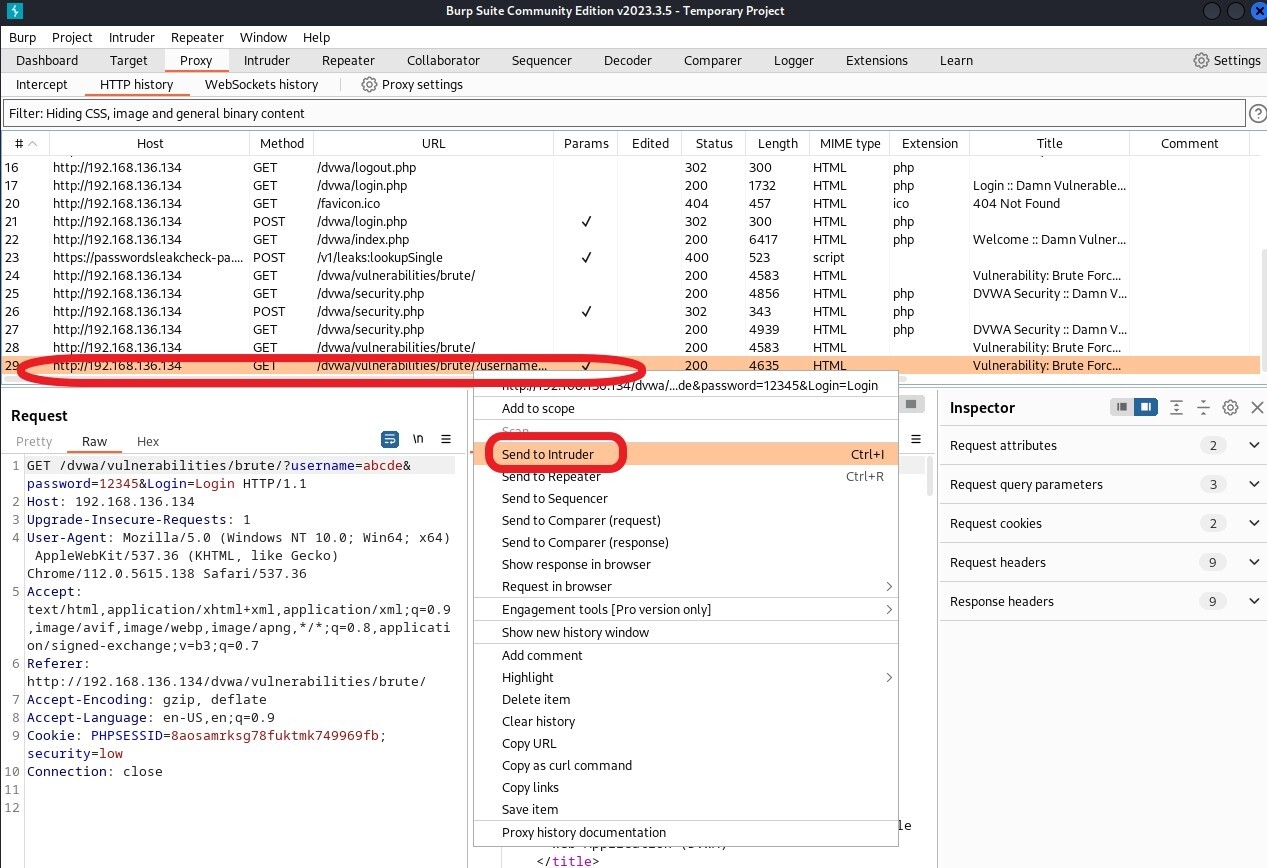Switch Request view to Hex

(x=148, y=441)
